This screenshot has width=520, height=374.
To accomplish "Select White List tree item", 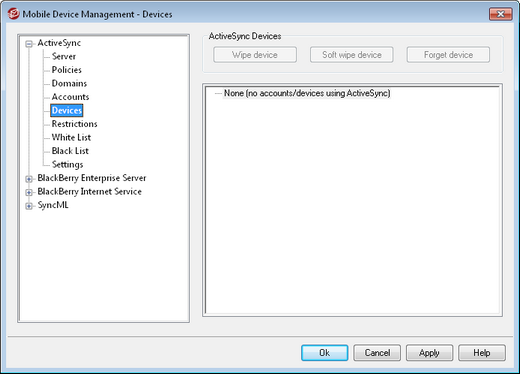I will pos(71,137).
